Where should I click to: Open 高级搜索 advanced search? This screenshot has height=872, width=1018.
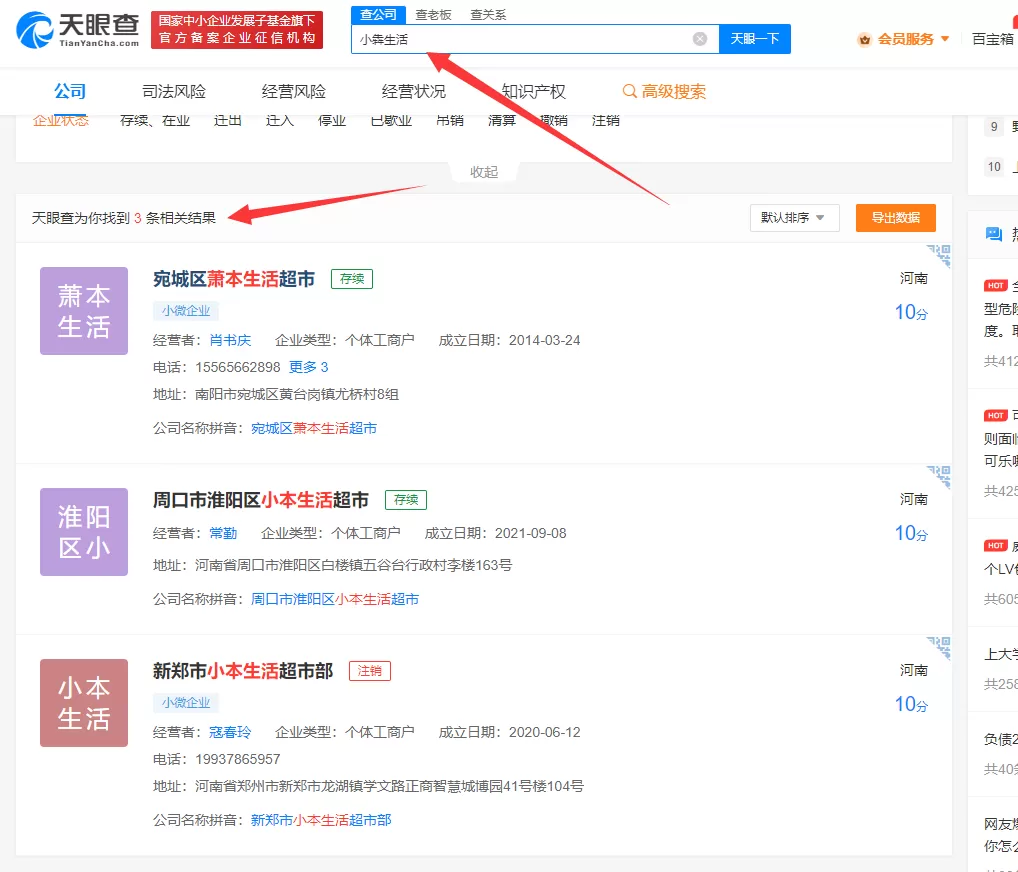click(x=664, y=92)
